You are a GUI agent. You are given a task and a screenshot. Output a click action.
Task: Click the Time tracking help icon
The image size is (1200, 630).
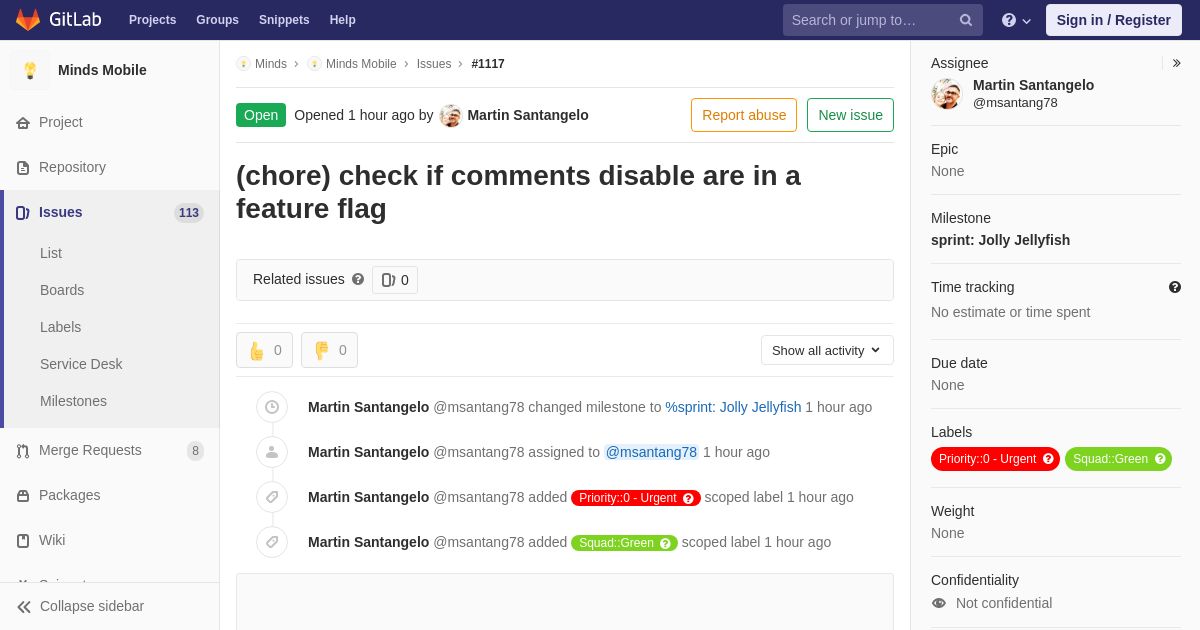(x=1175, y=287)
